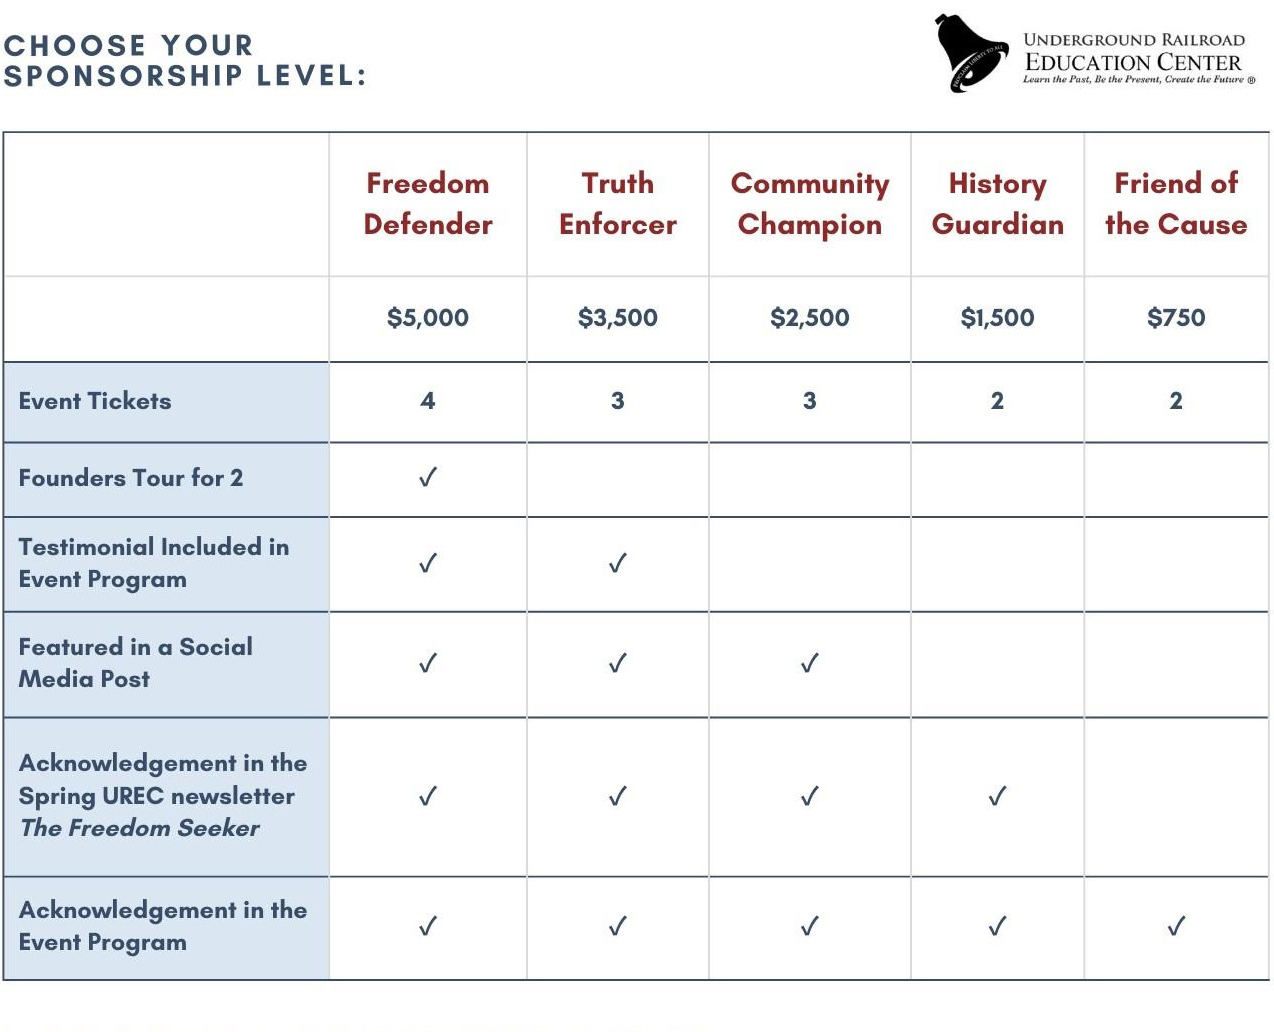Click the History Guardian level heading
Image resolution: width=1274 pixels, height=1032 pixels.
pyautogui.click(x=998, y=204)
